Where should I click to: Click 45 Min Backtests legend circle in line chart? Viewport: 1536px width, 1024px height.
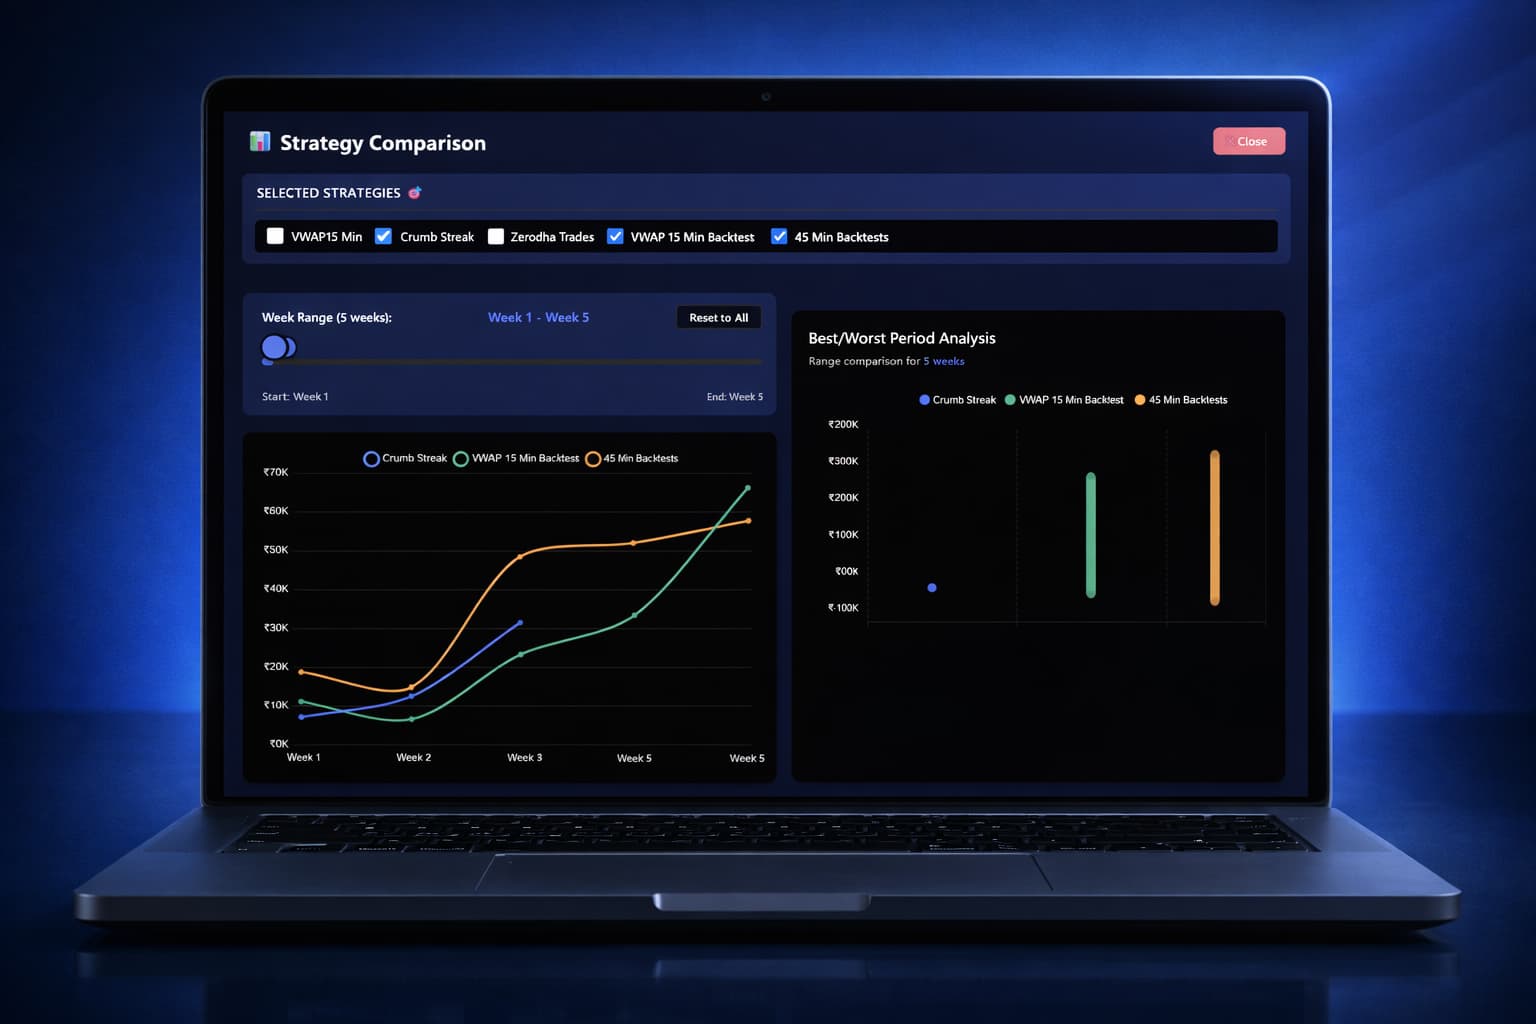click(593, 459)
